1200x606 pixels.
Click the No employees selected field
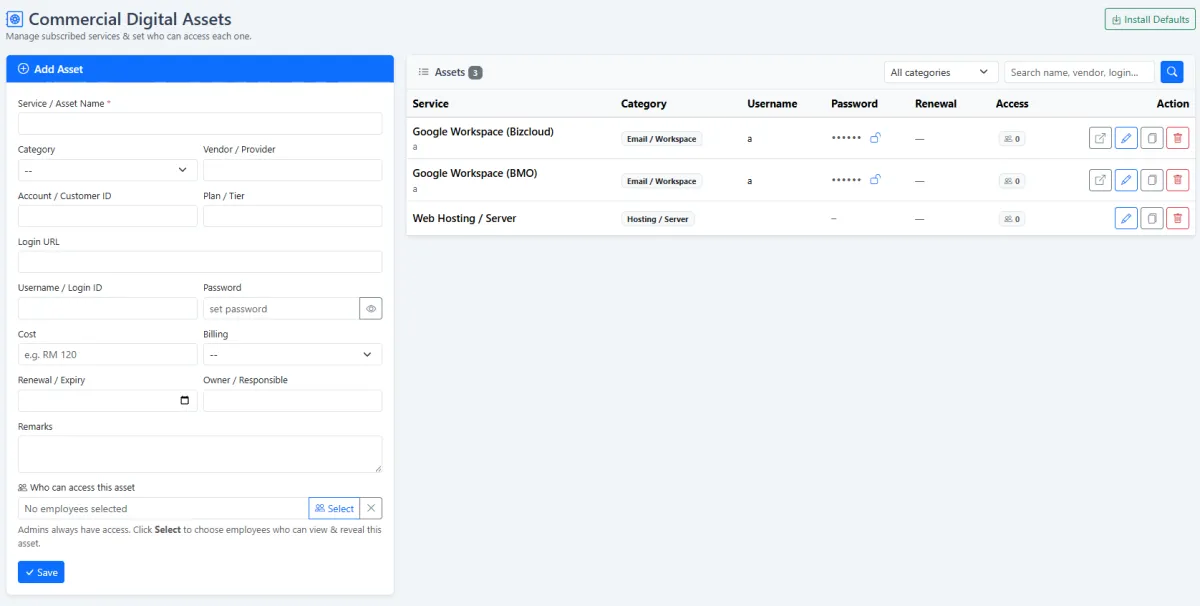(163, 508)
